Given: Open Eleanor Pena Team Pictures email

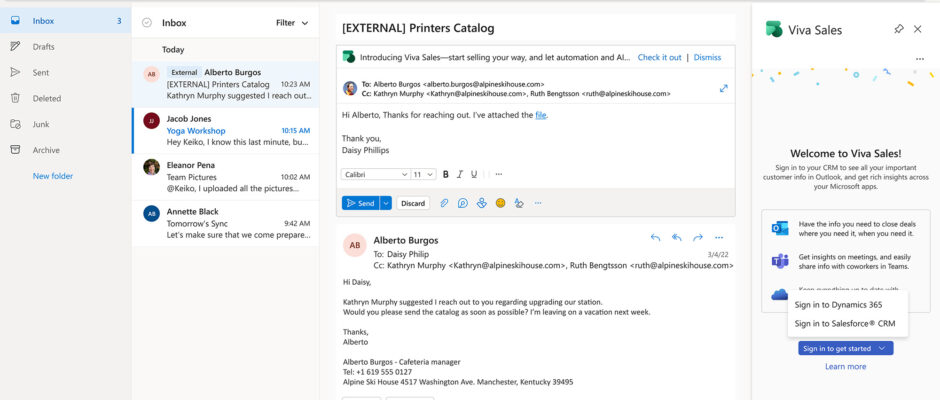Looking at the screenshot, I should click(x=225, y=177).
